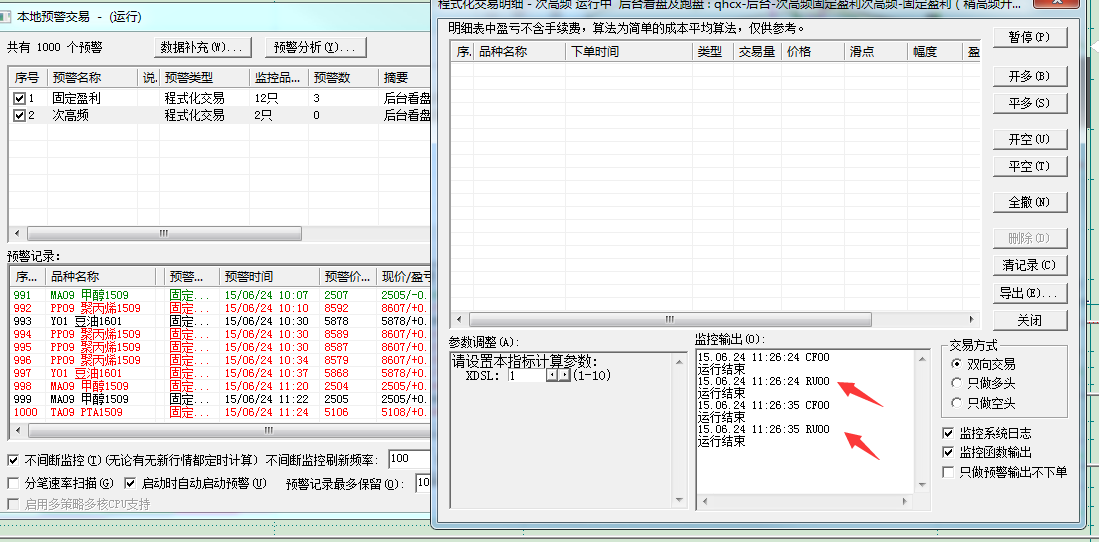Cancel all orders with 全撤(N)

[x=1029, y=202]
